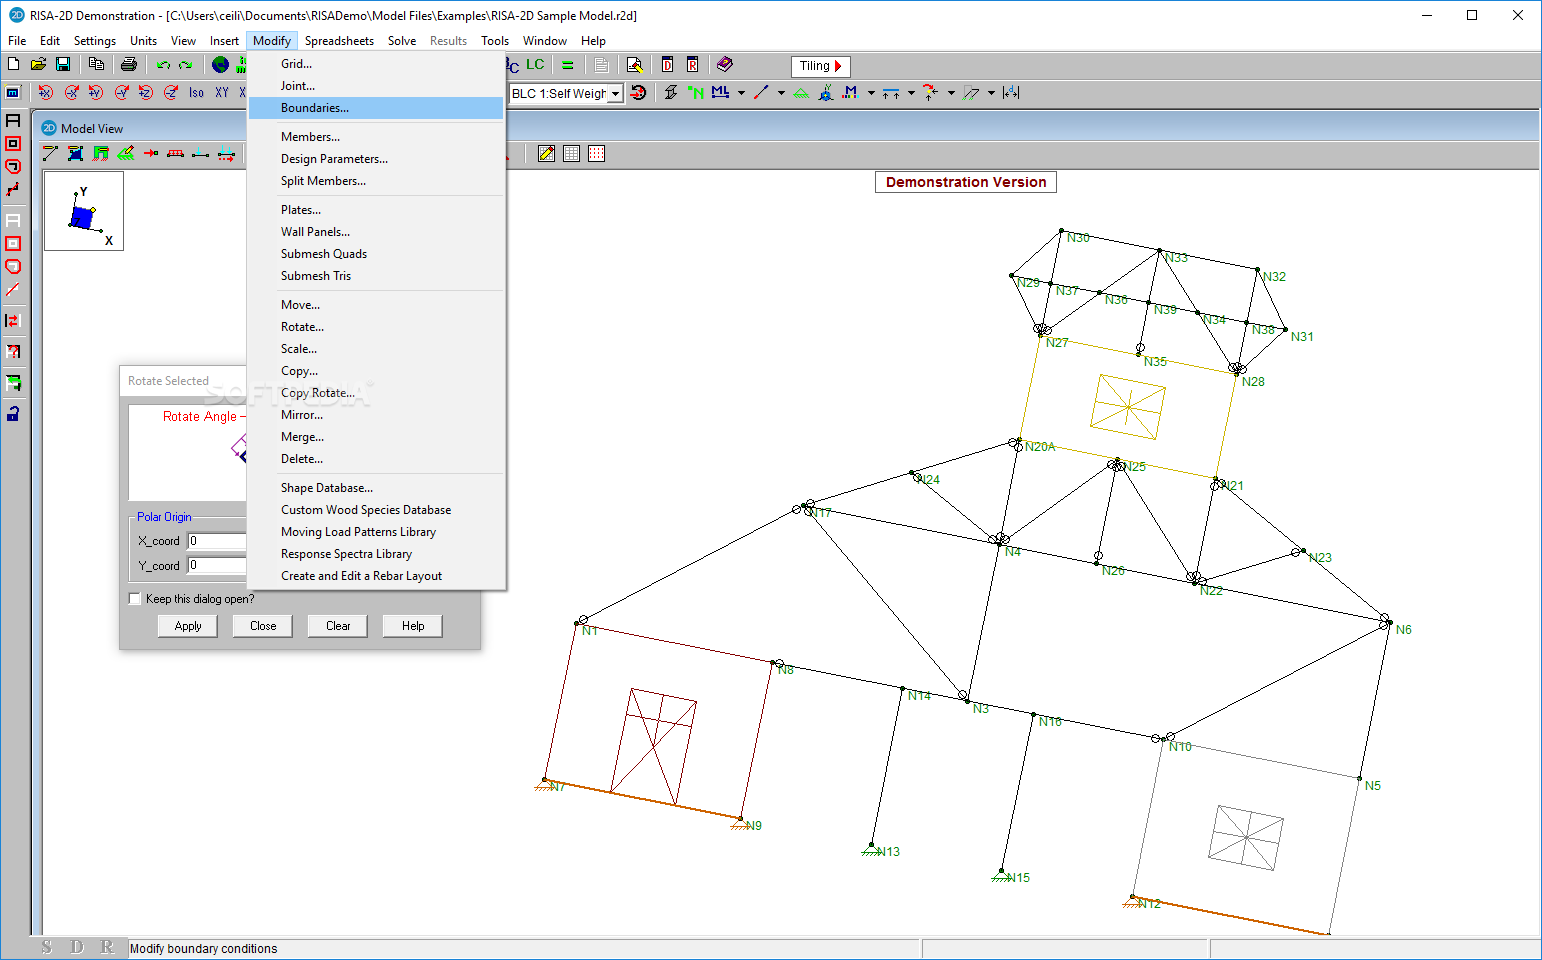Click the X_coord input field
Image resolution: width=1542 pixels, height=960 pixels.
coord(217,541)
